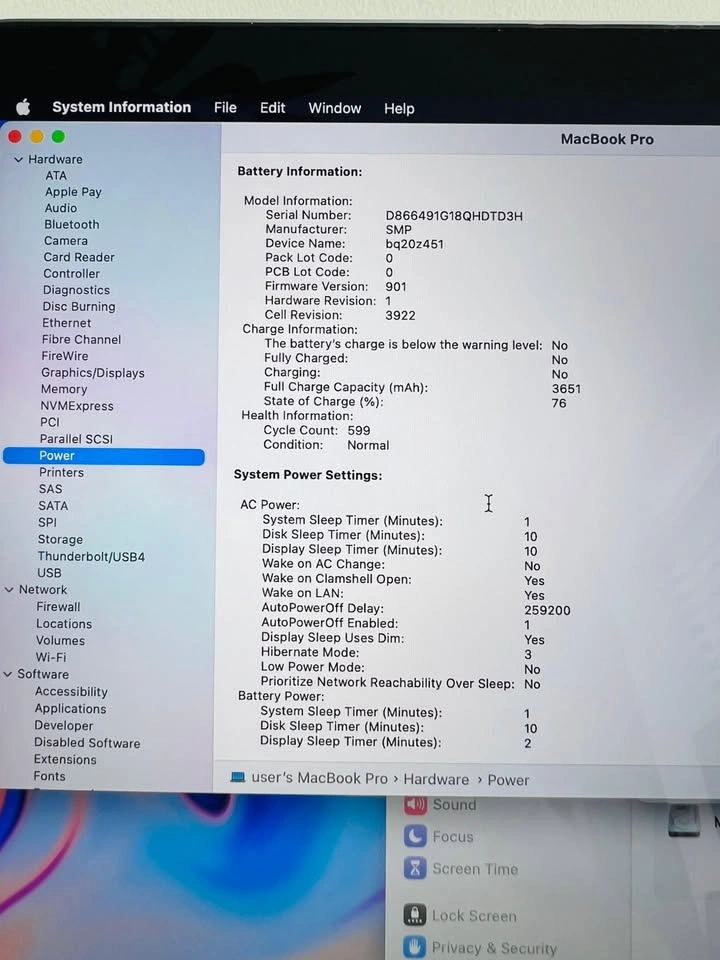Select Diagnostics in the sidebar
The height and width of the screenshot is (960, 720).
click(x=76, y=290)
